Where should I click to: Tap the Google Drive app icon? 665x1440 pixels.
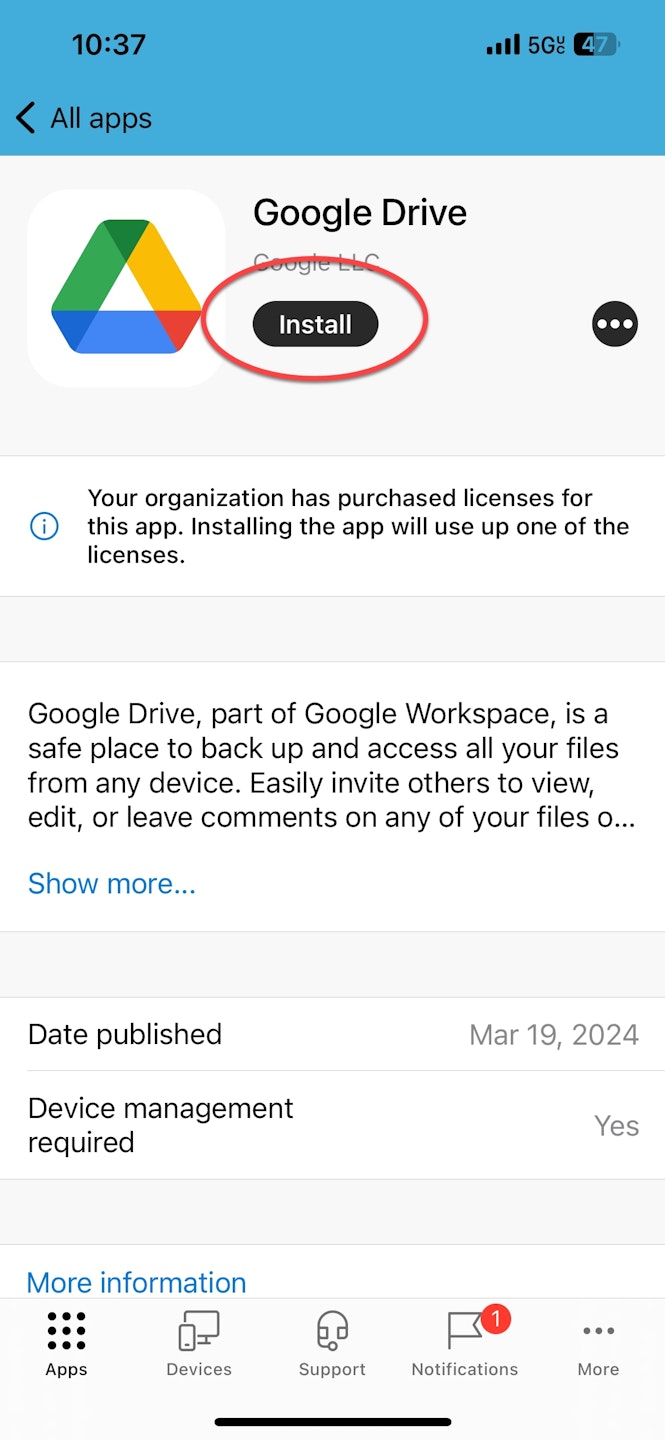(x=126, y=288)
